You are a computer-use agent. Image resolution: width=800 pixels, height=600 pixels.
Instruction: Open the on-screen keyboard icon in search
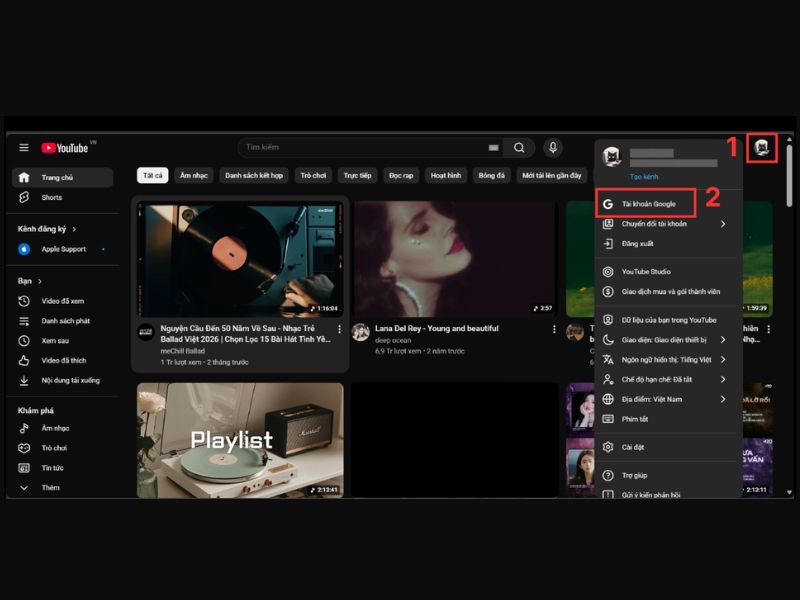click(493, 148)
